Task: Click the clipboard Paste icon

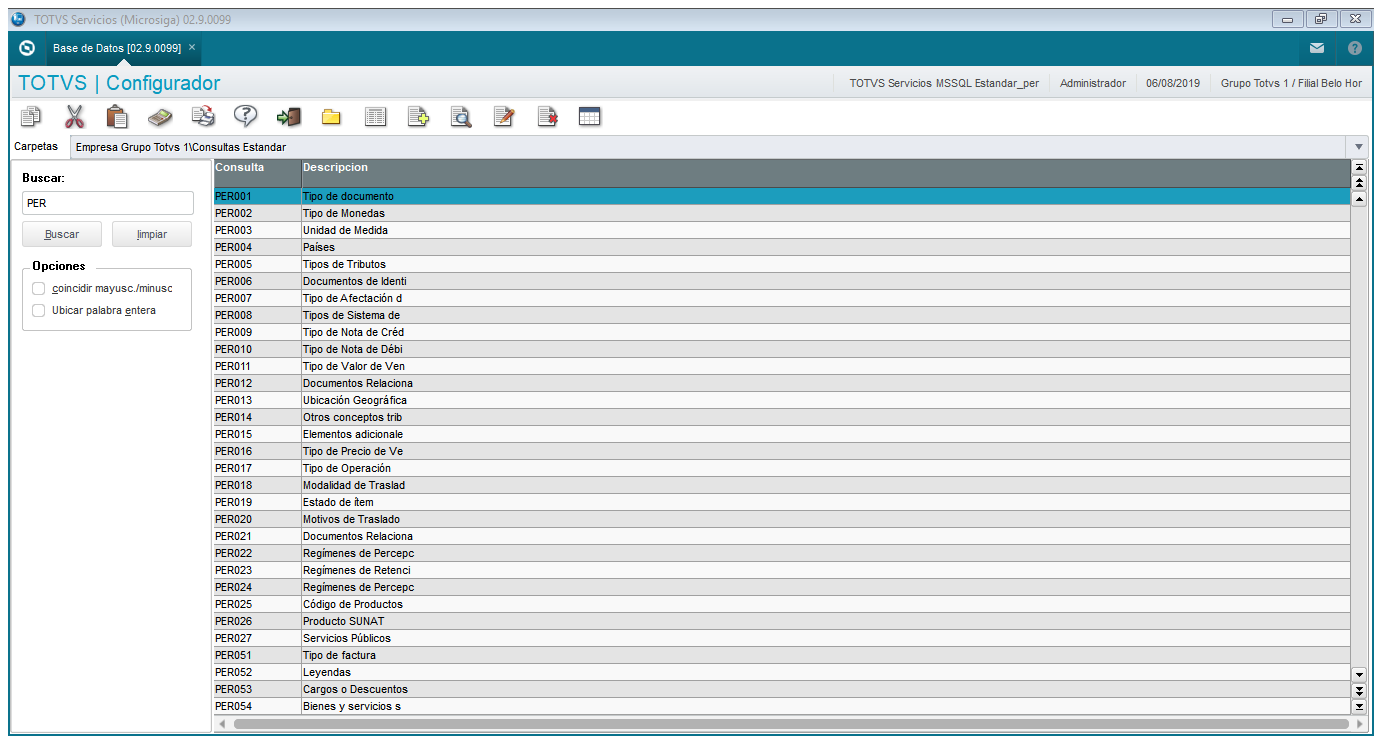Action: point(117,117)
